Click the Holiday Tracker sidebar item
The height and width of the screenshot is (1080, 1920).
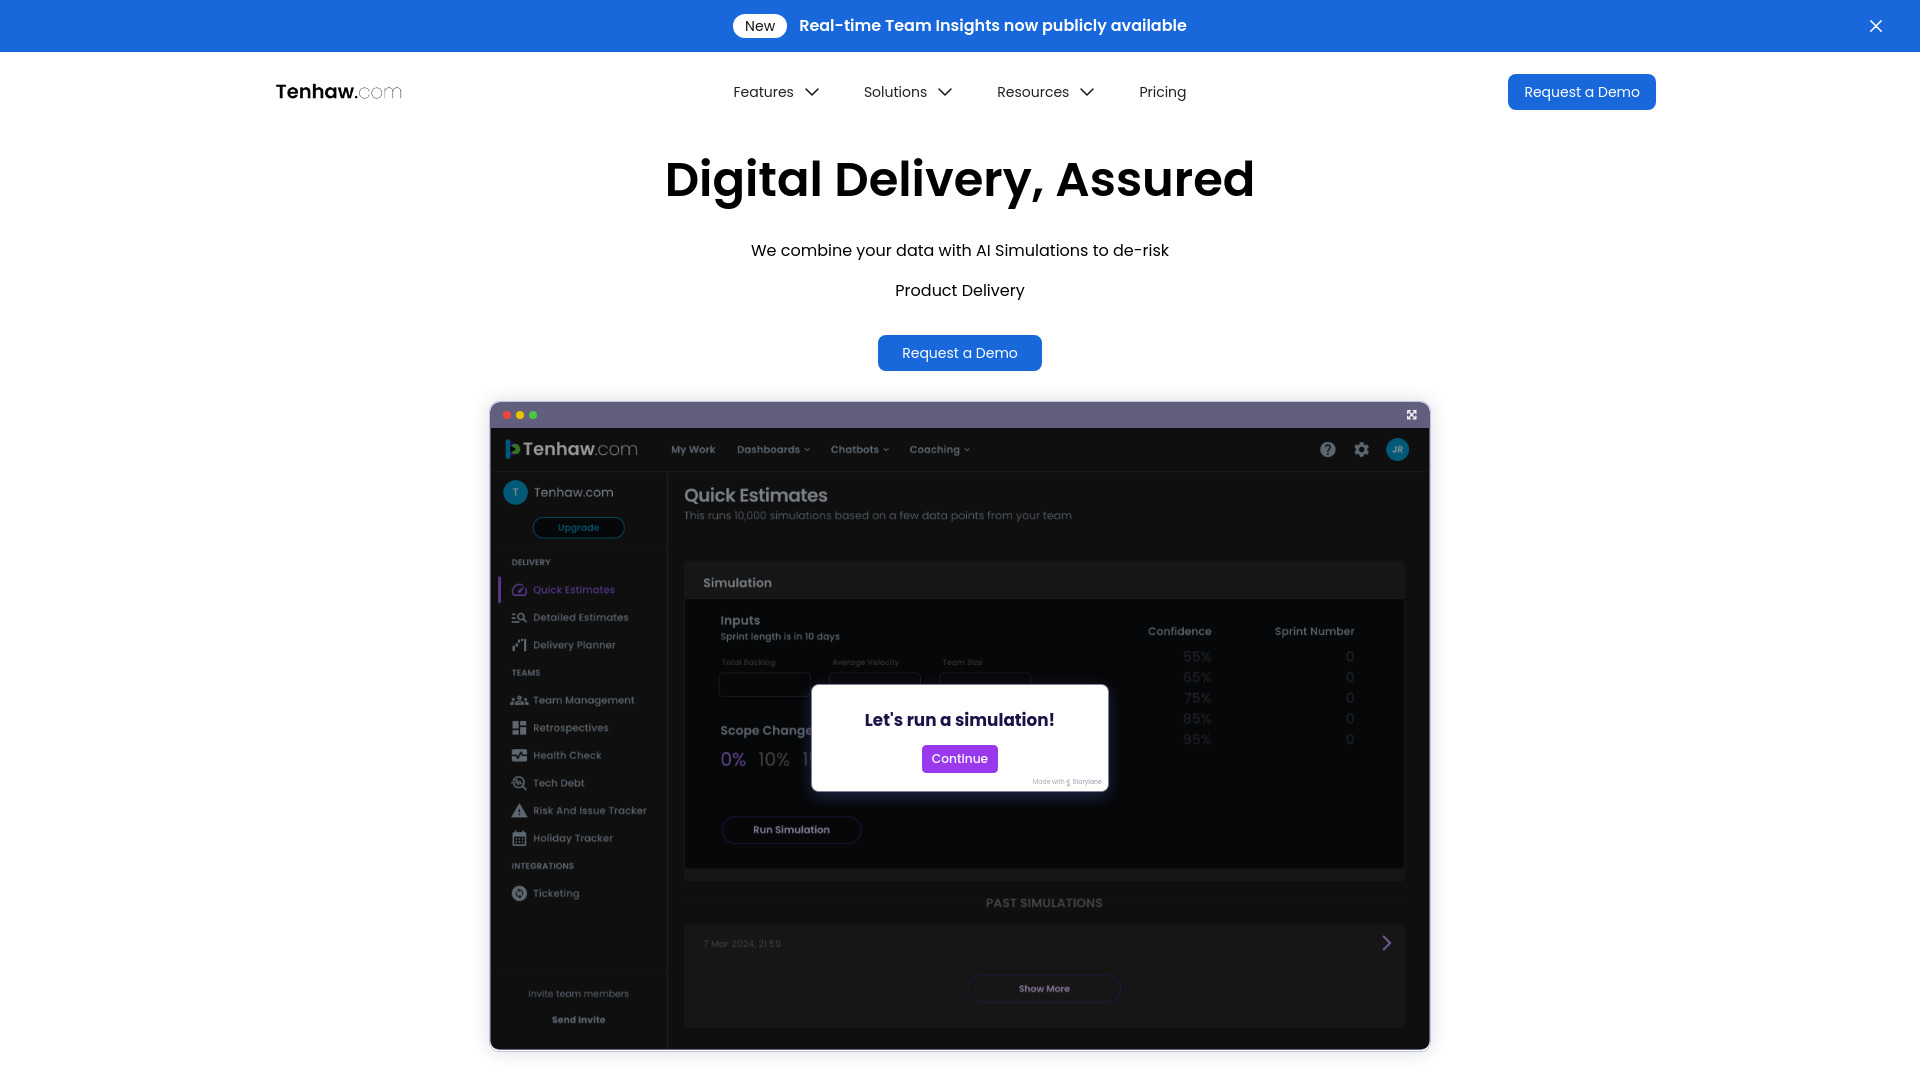572,837
